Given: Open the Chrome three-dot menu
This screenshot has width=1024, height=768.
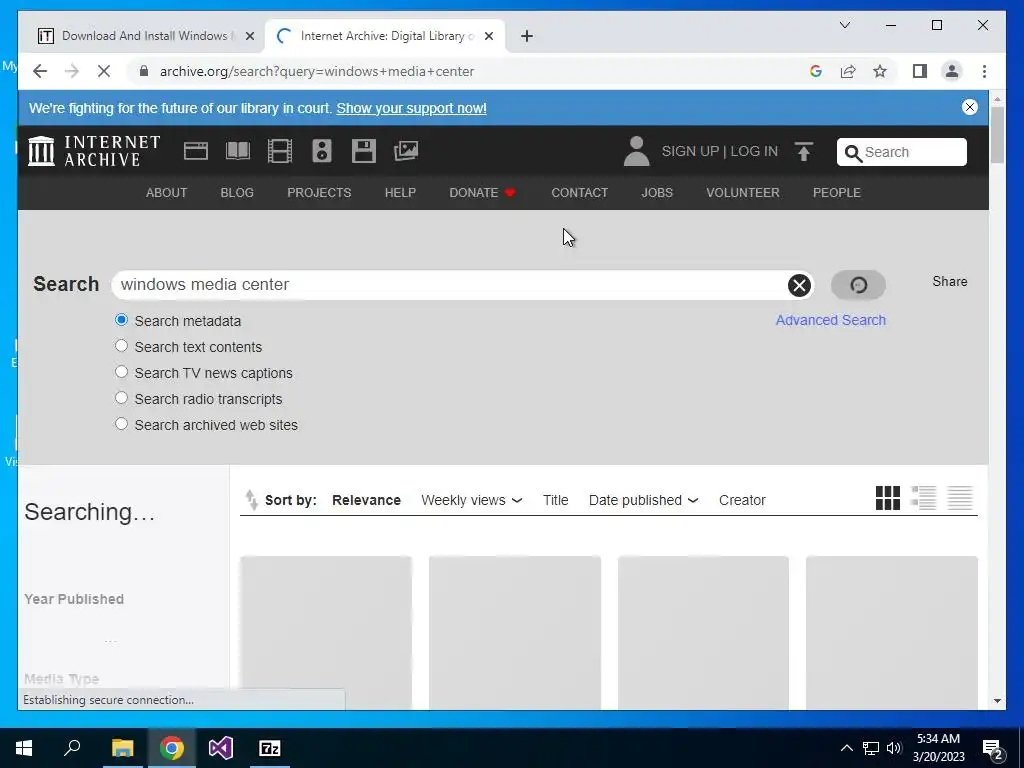Looking at the screenshot, I should click(984, 71).
